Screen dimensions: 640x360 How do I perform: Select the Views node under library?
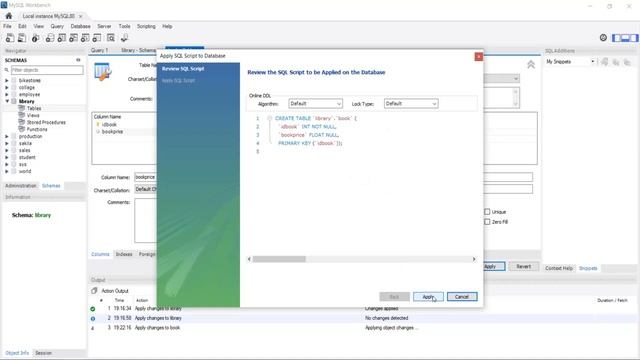coord(33,115)
